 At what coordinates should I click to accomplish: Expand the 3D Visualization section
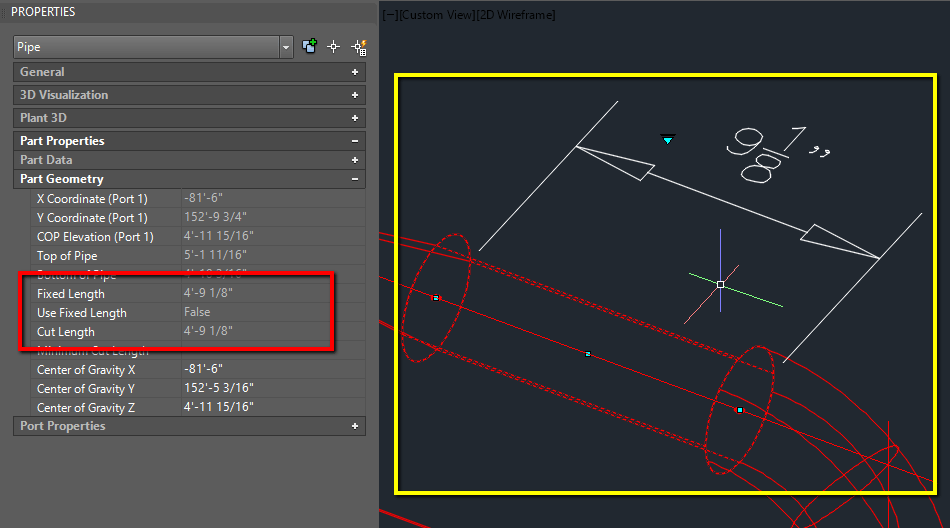click(355, 95)
